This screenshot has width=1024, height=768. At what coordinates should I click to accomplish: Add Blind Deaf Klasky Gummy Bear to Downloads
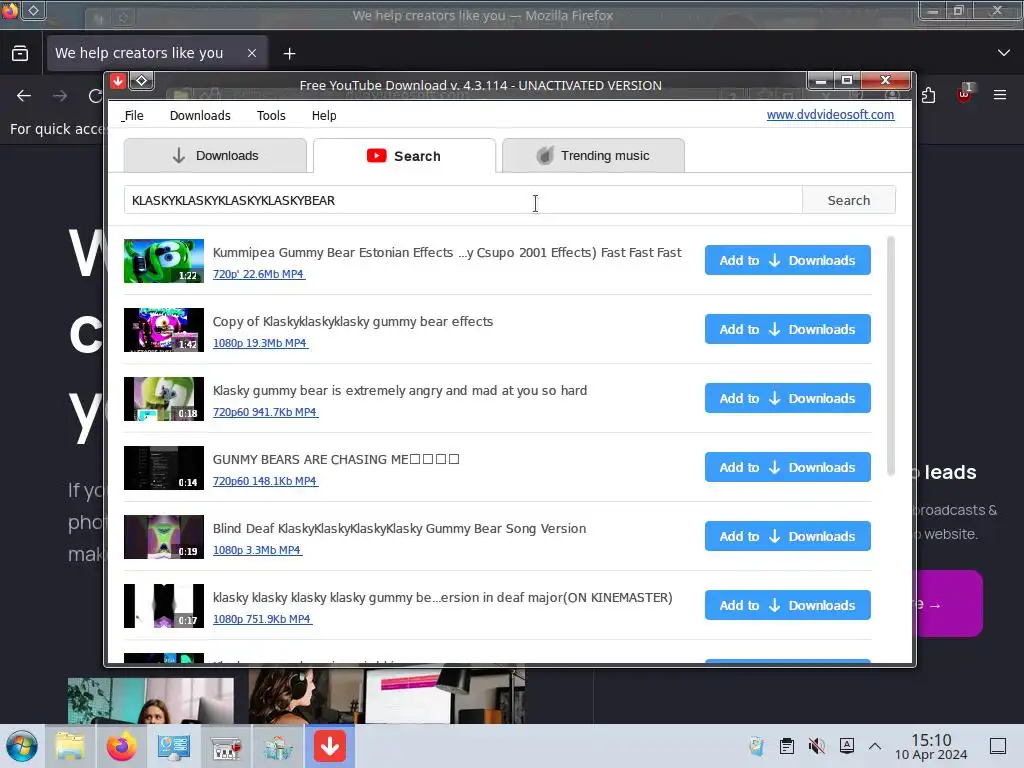(788, 536)
